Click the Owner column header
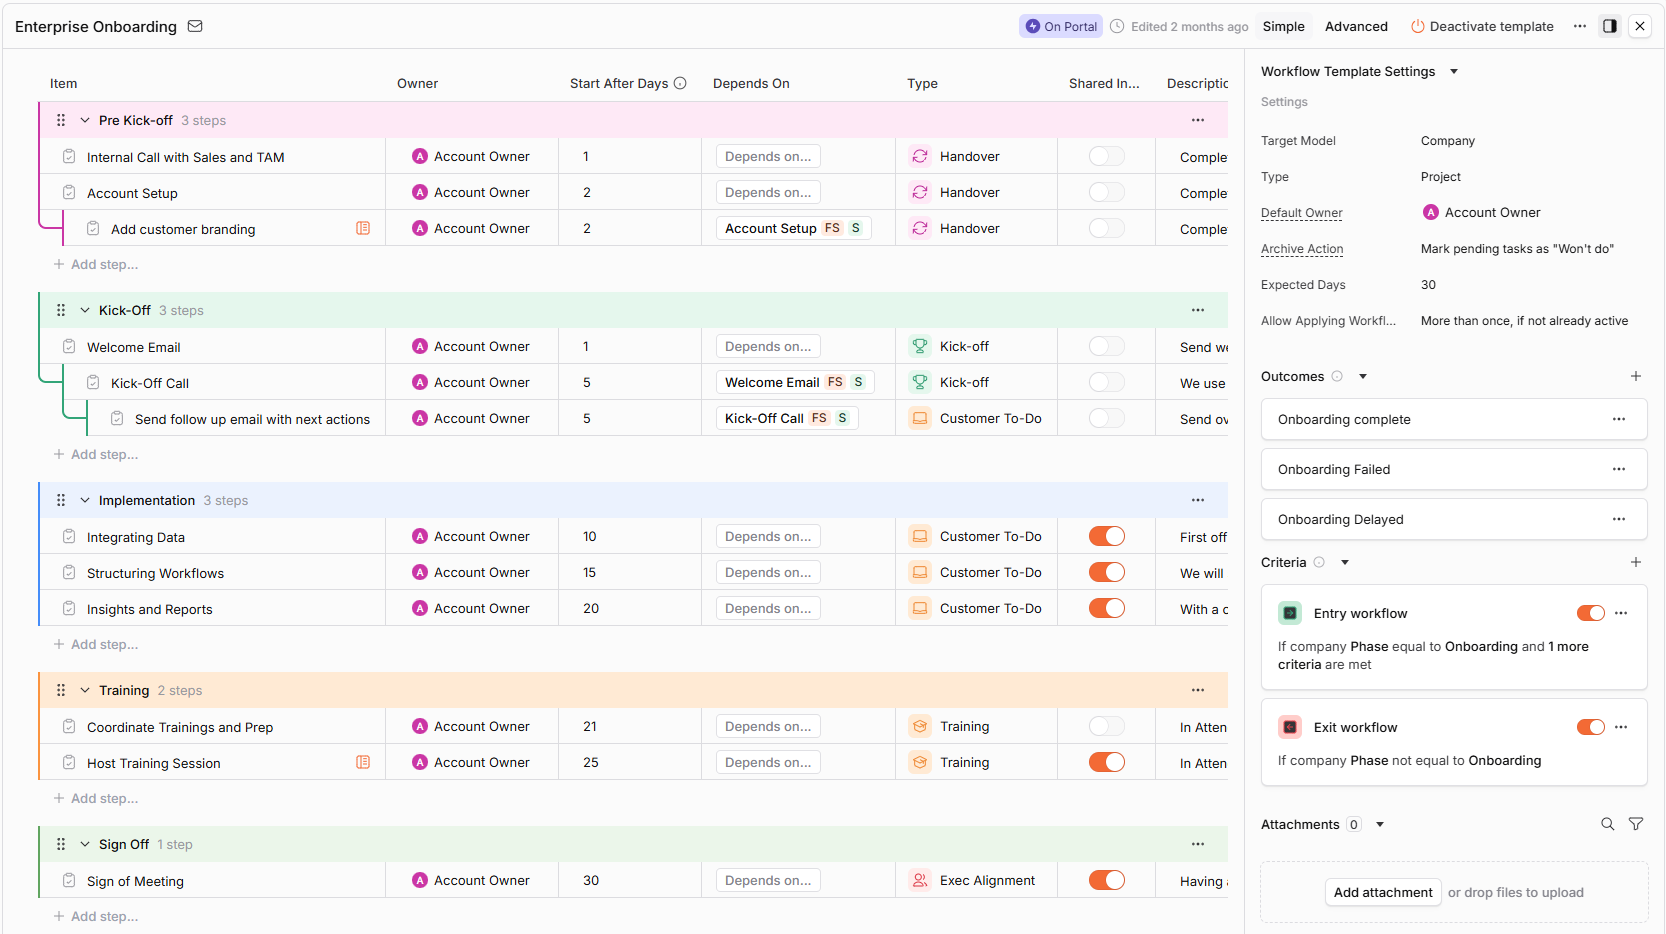 [x=417, y=83]
